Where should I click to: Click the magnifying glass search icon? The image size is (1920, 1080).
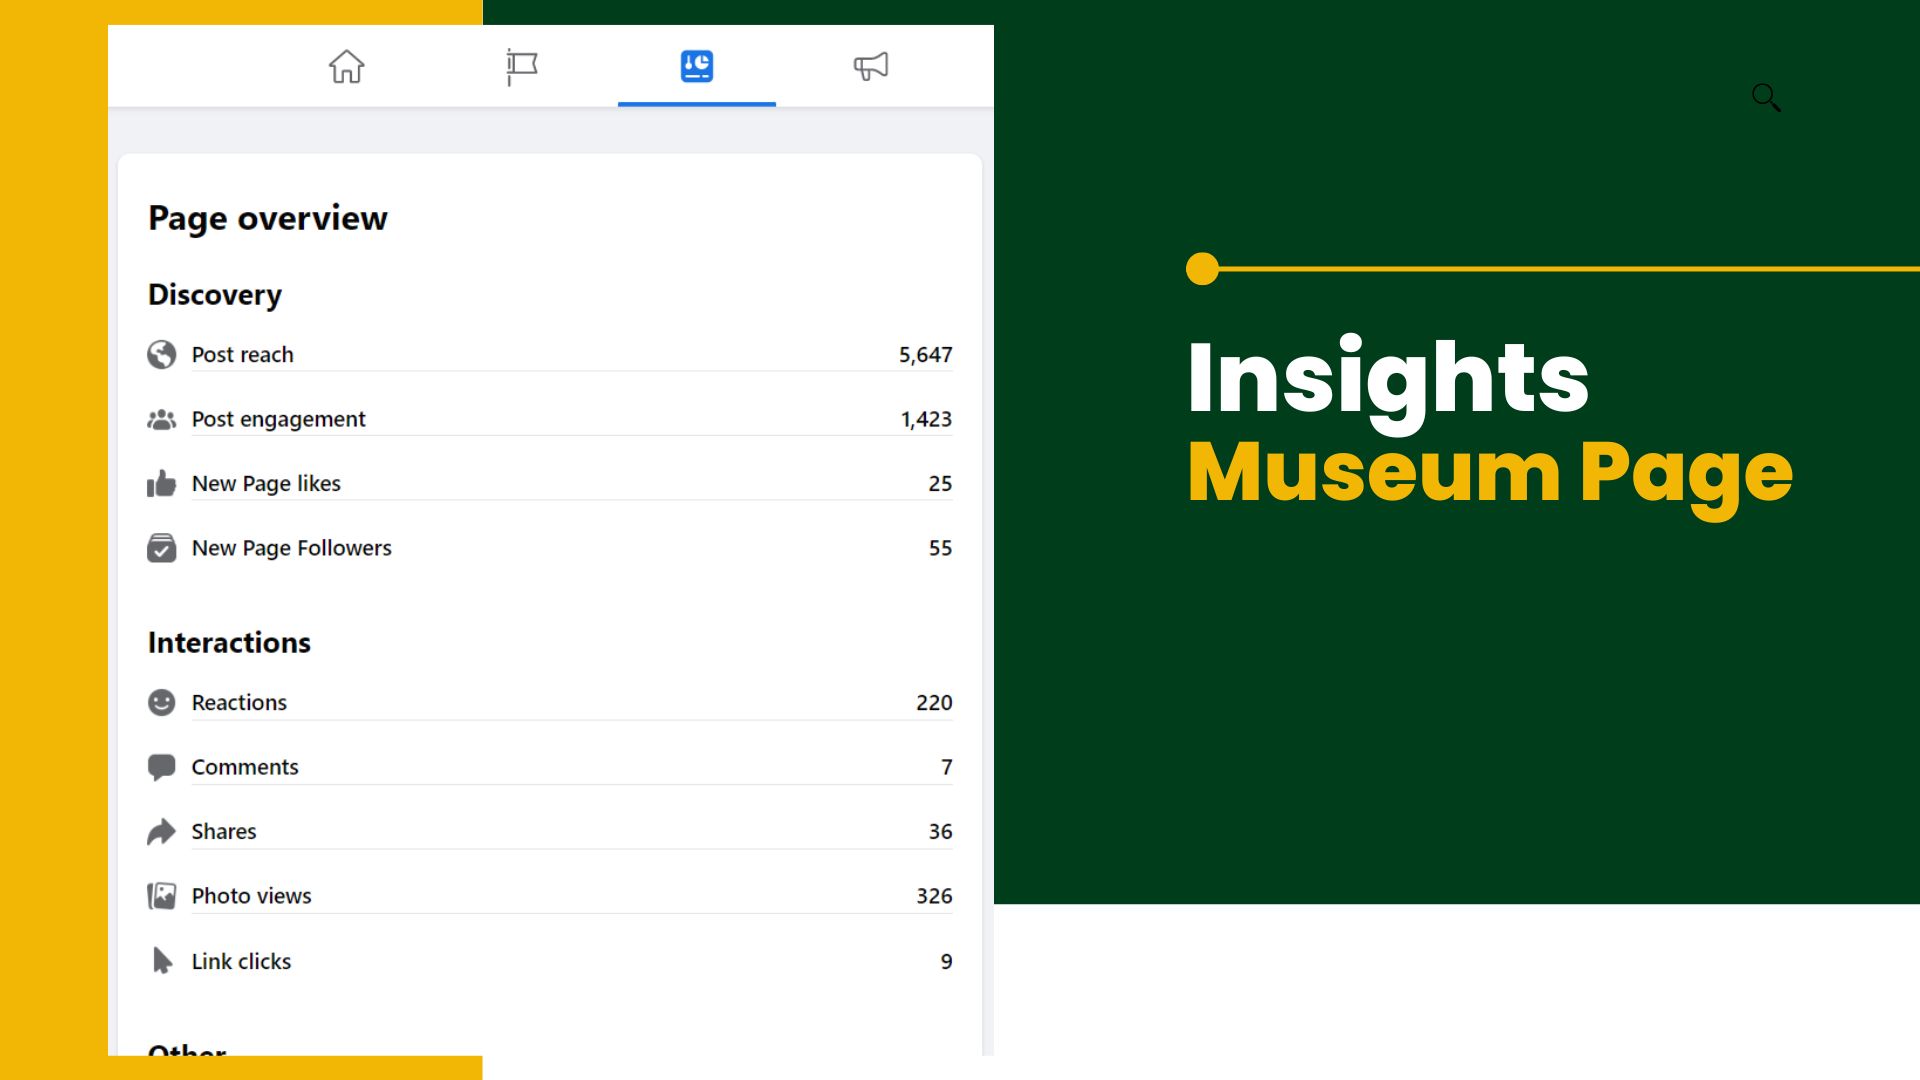[x=1766, y=97]
